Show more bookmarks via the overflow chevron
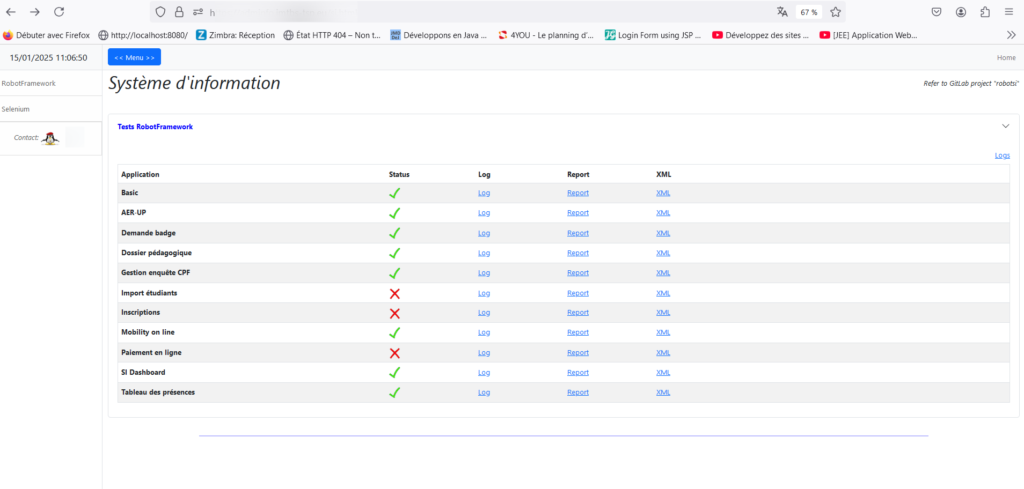This screenshot has width=1024, height=489. 1010,34
